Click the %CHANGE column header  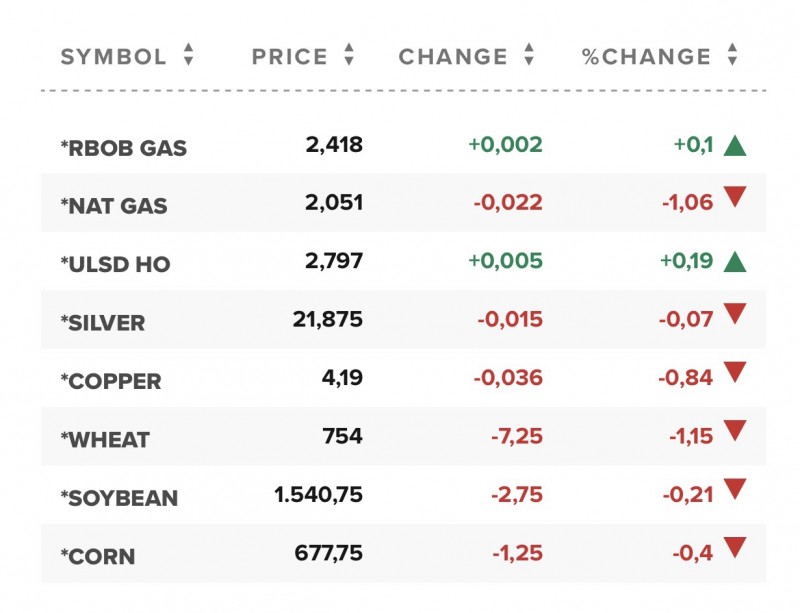pyautogui.click(x=646, y=57)
